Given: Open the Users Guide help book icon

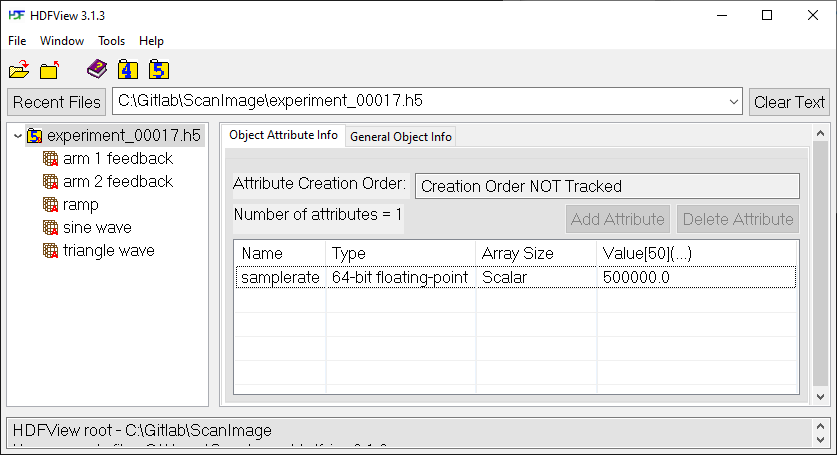Looking at the screenshot, I should click(x=97, y=69).
